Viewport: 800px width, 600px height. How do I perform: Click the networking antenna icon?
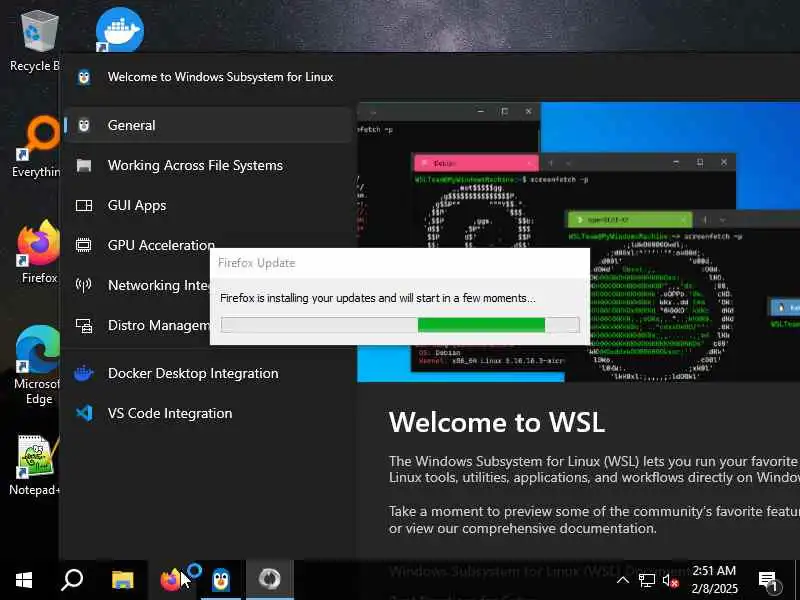tap(84, 285)
